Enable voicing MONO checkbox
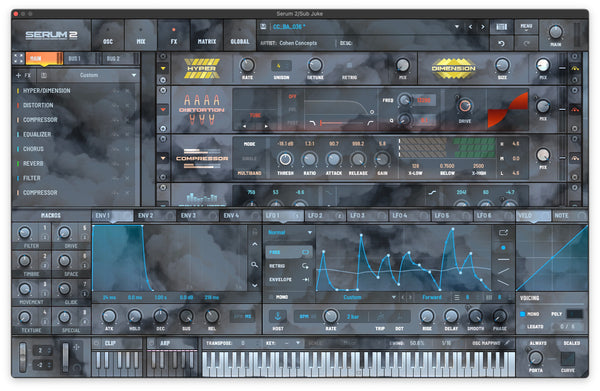Viewport: 600px width, 391px height. pos(523,314)
